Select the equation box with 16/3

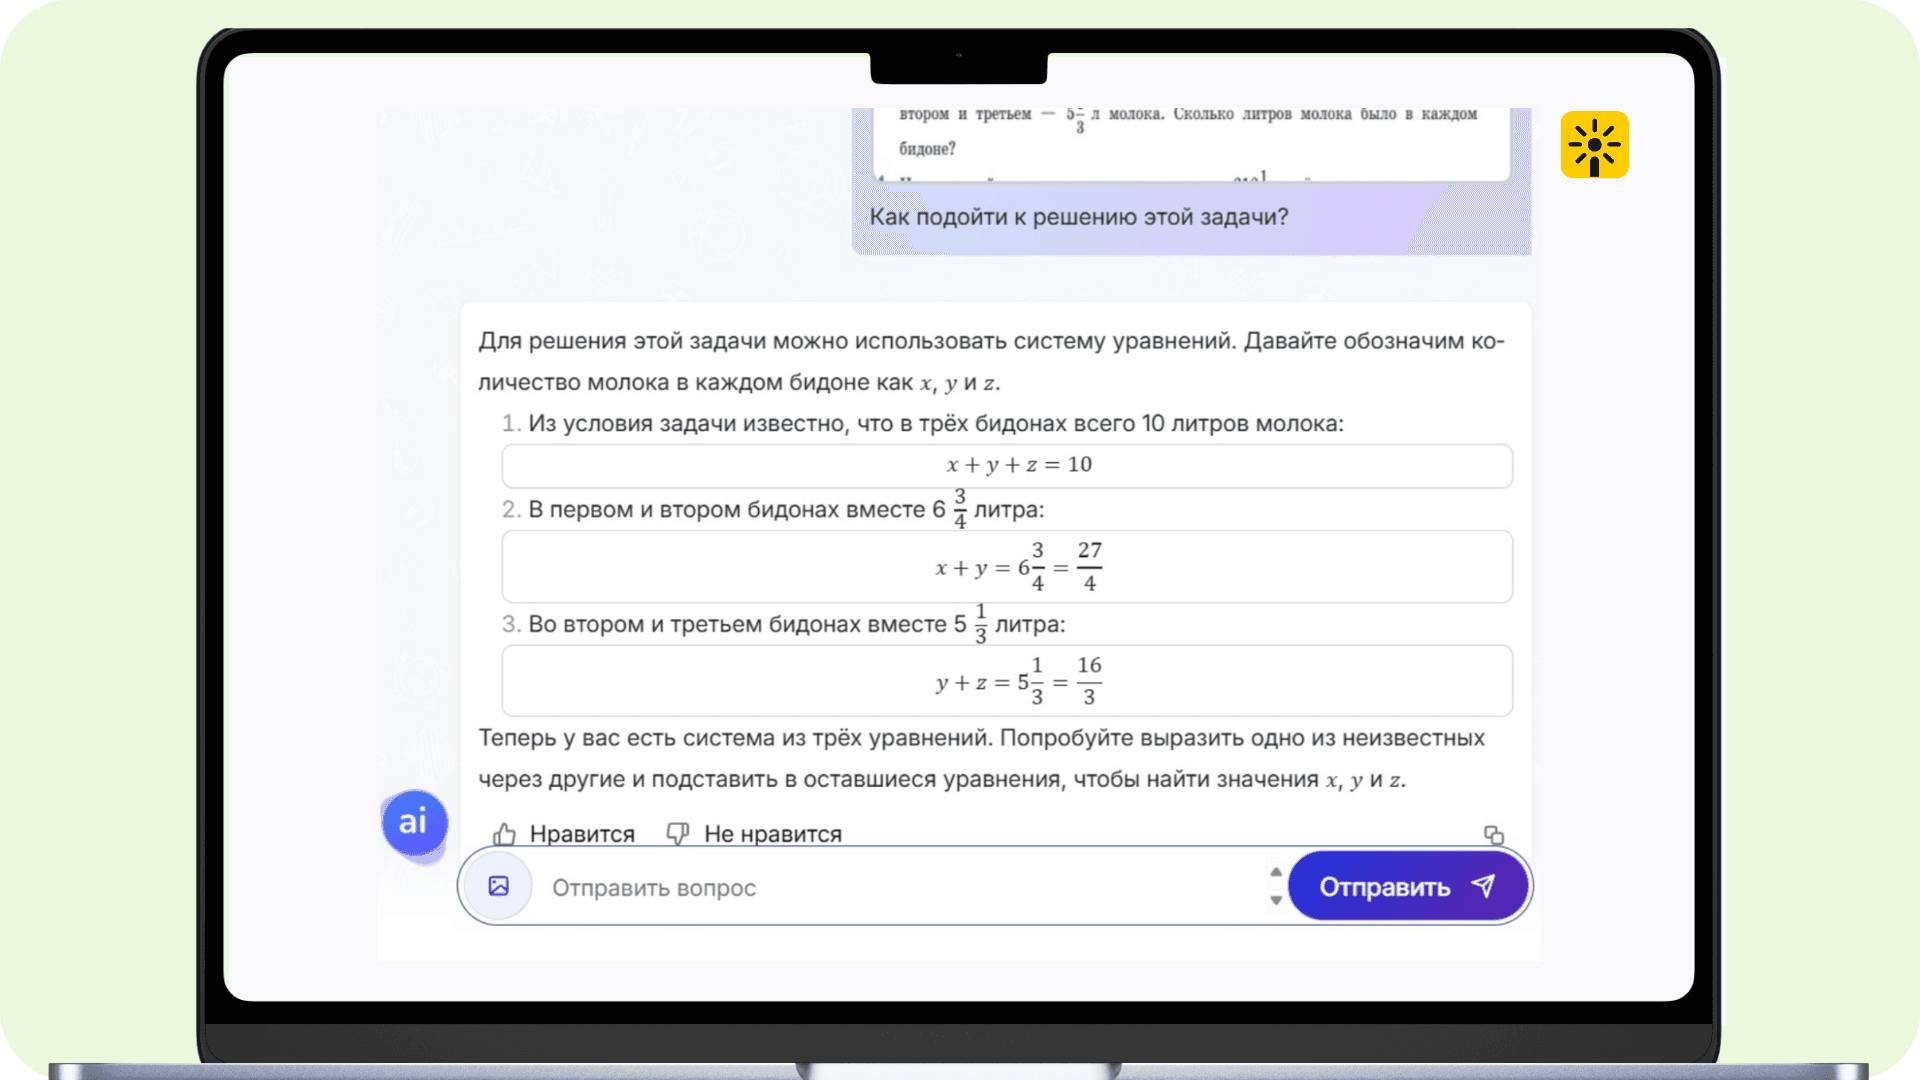[1007, 681]
